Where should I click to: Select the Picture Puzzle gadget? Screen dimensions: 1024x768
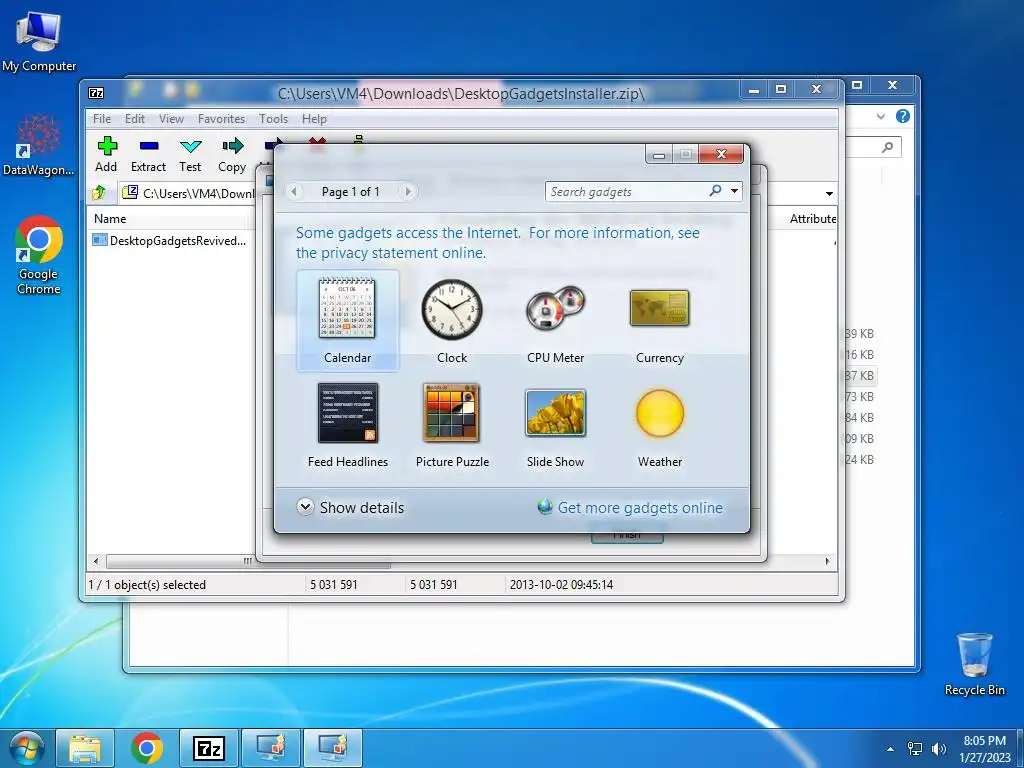coord(452,424)
